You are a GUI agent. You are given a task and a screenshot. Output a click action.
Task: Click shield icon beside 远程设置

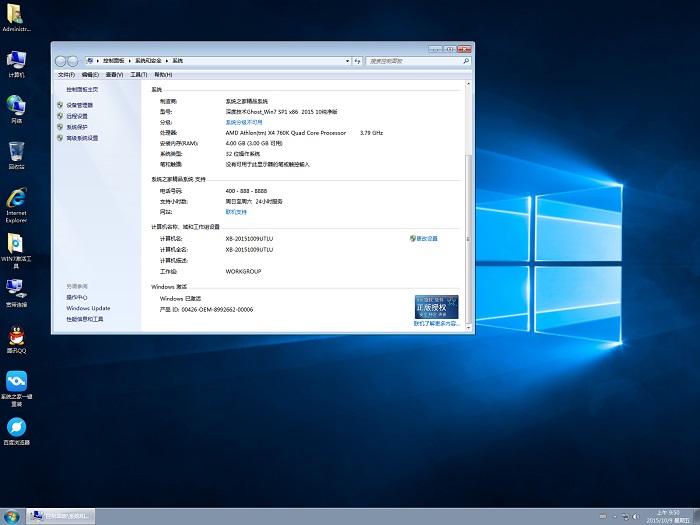(60, 116)
